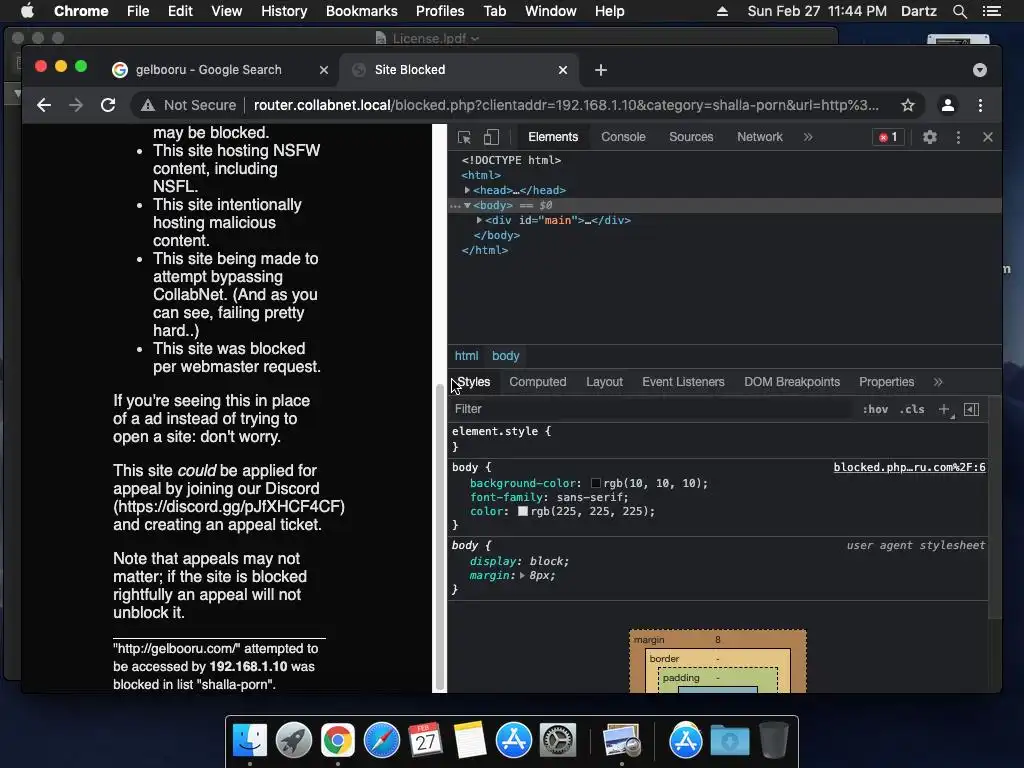
Task: Bookmark this page with the star icon
Action: pyautogui.click(x=908, y=105)
